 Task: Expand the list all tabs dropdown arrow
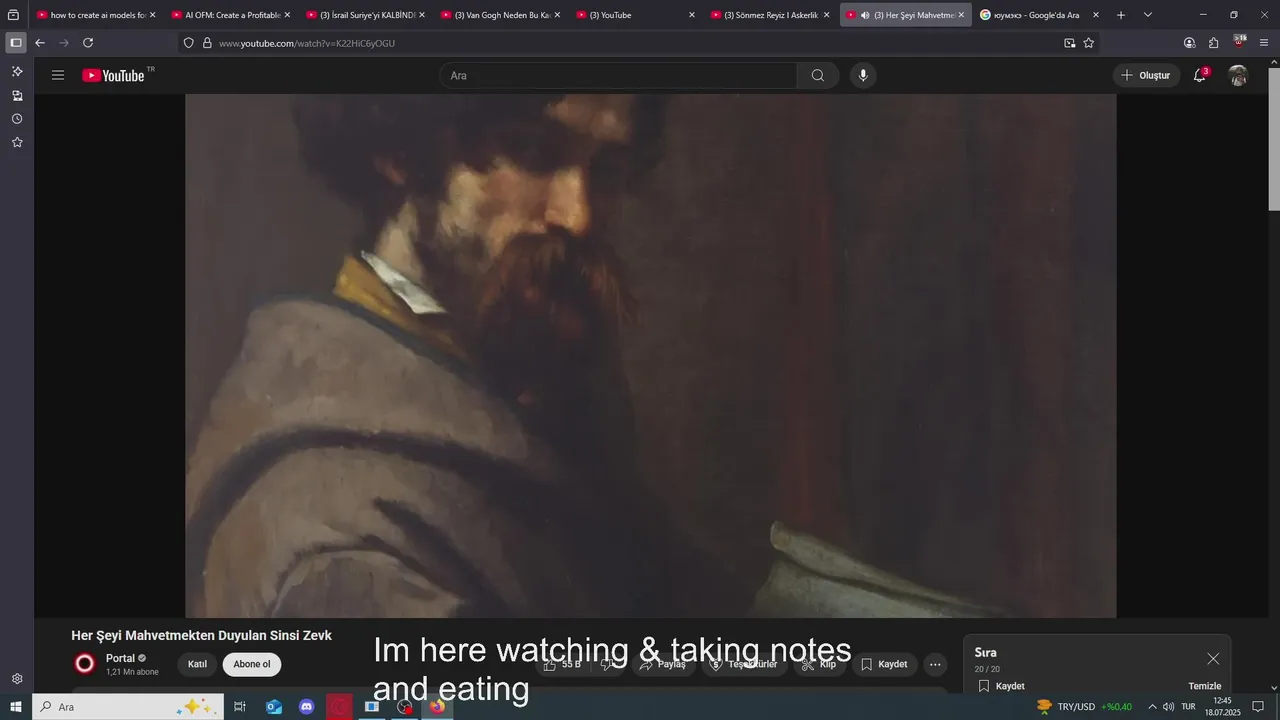pyautogui.click(x=1147, y=15)
